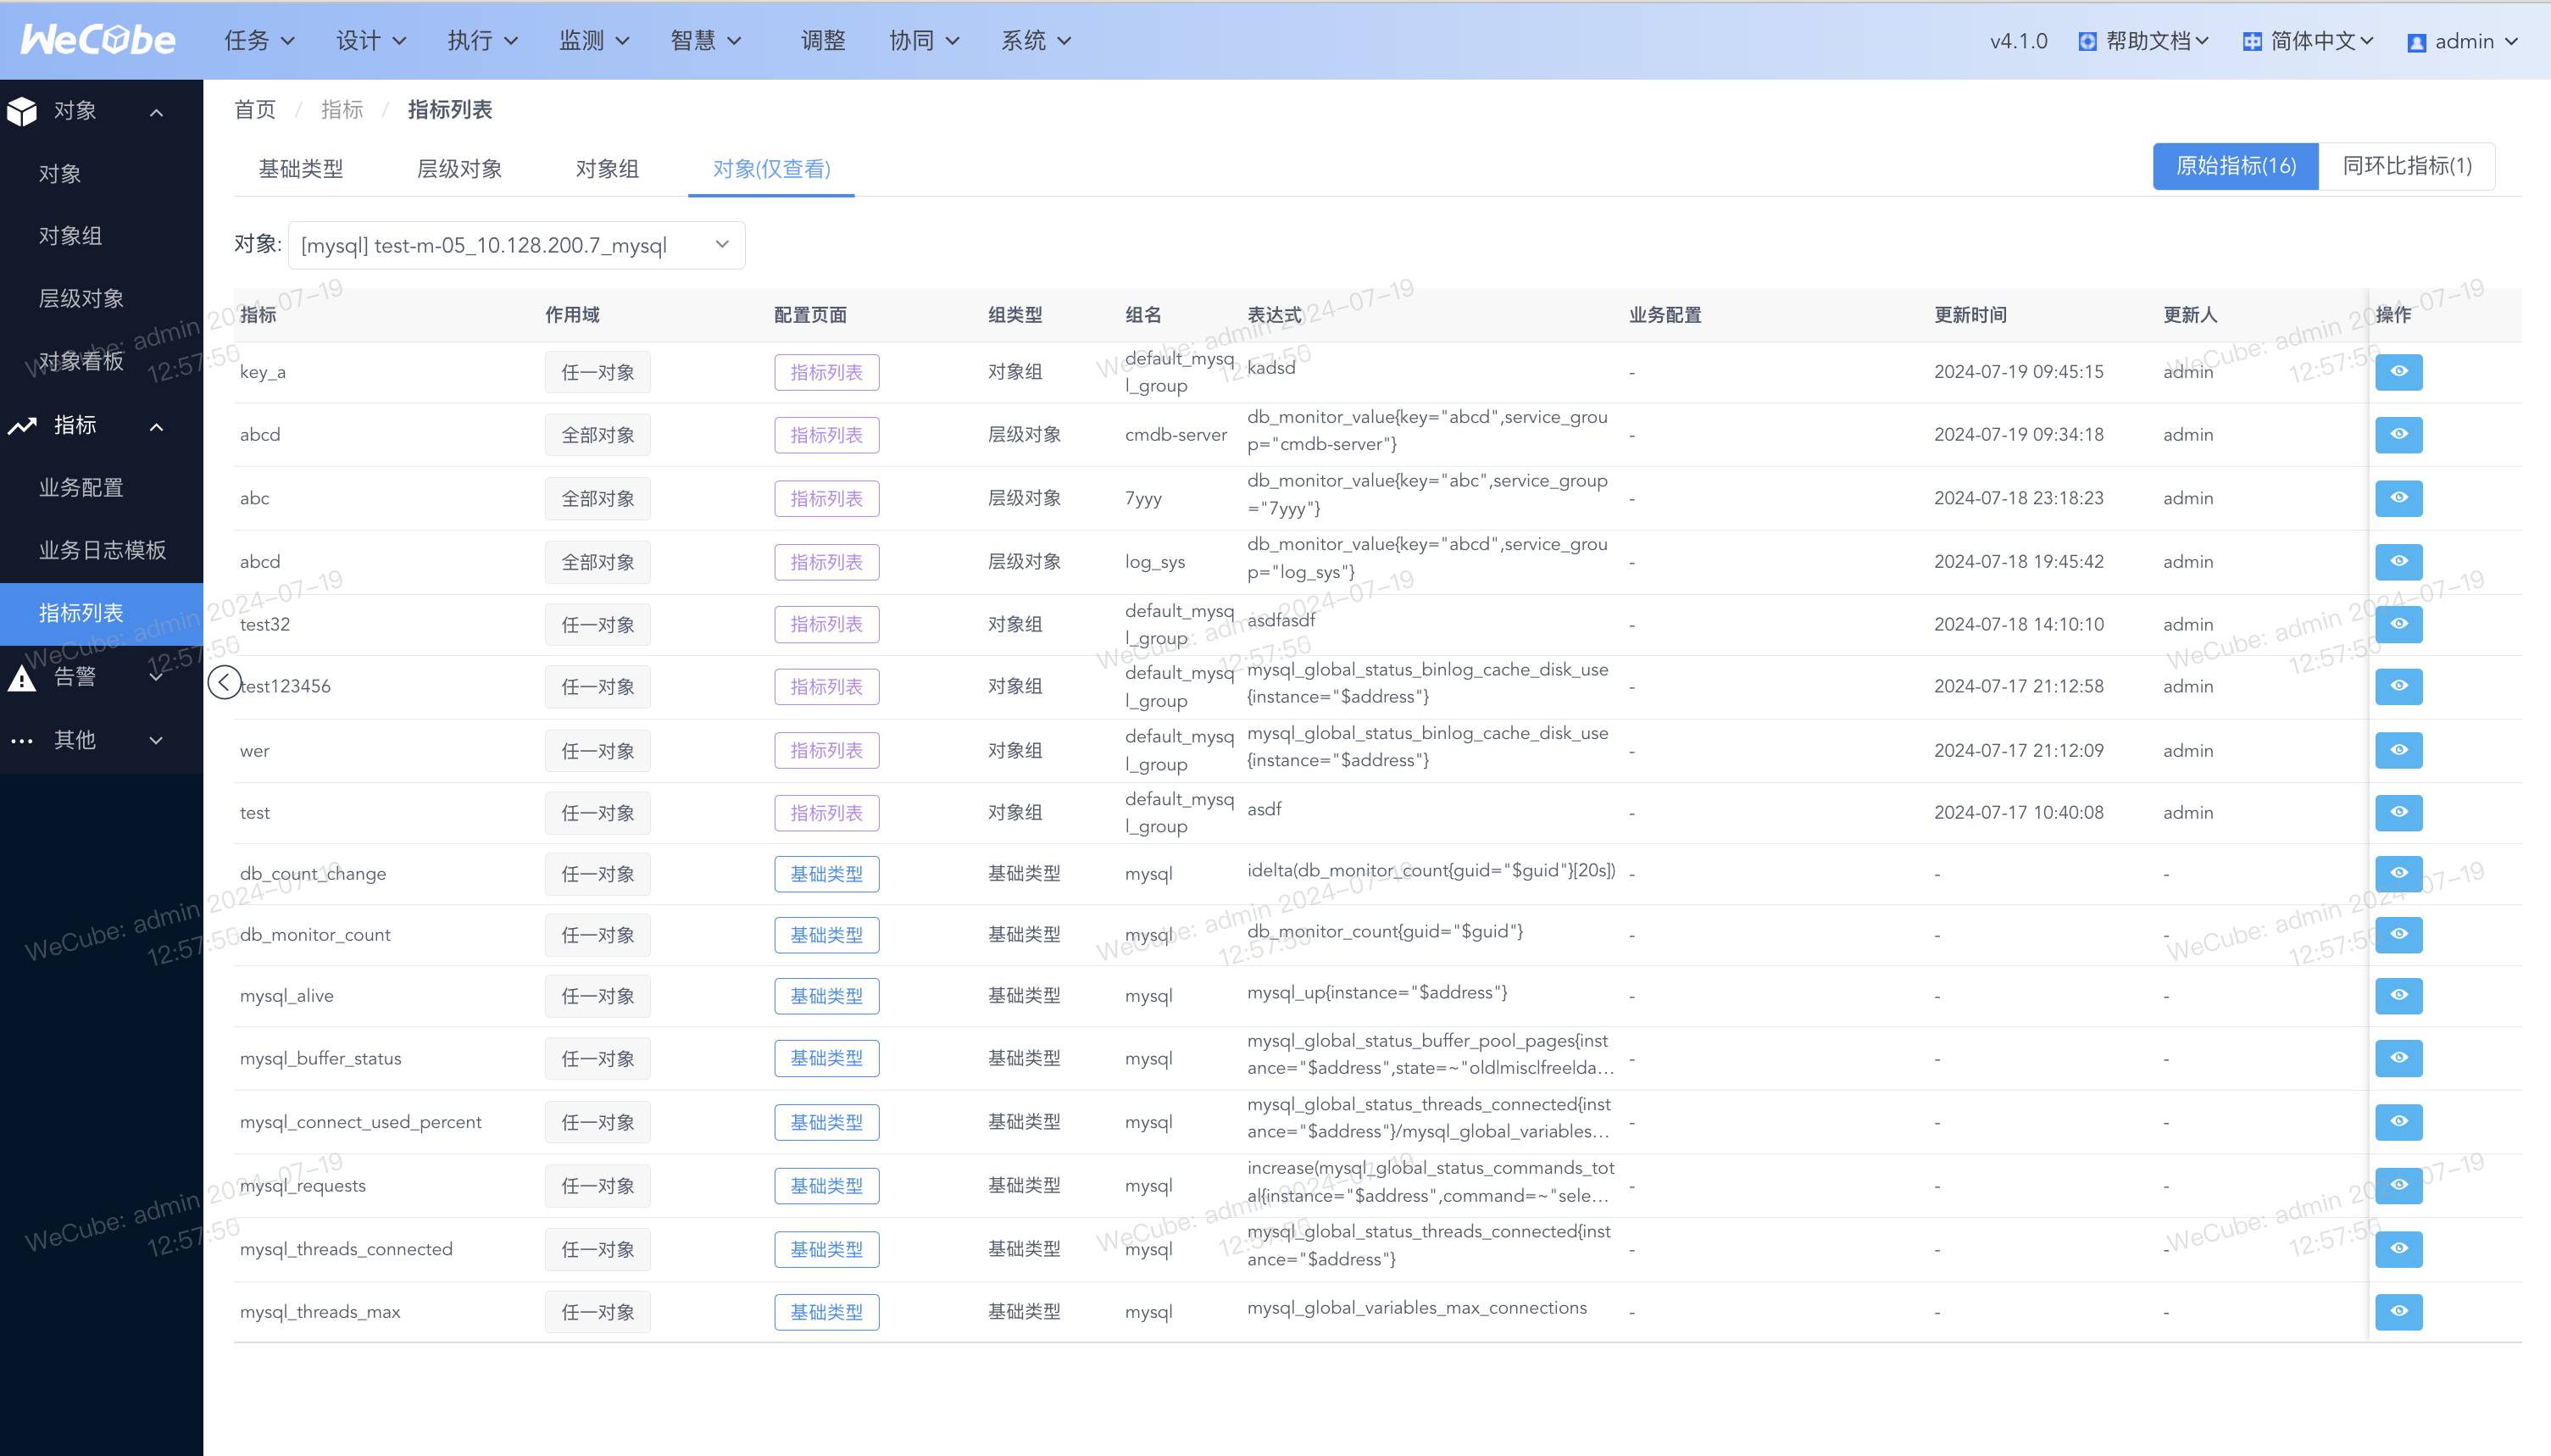Viewport: 2551px width, 1456px height.
Task: View details for abcd cmdb-server metric
Action: [2398, 435]
